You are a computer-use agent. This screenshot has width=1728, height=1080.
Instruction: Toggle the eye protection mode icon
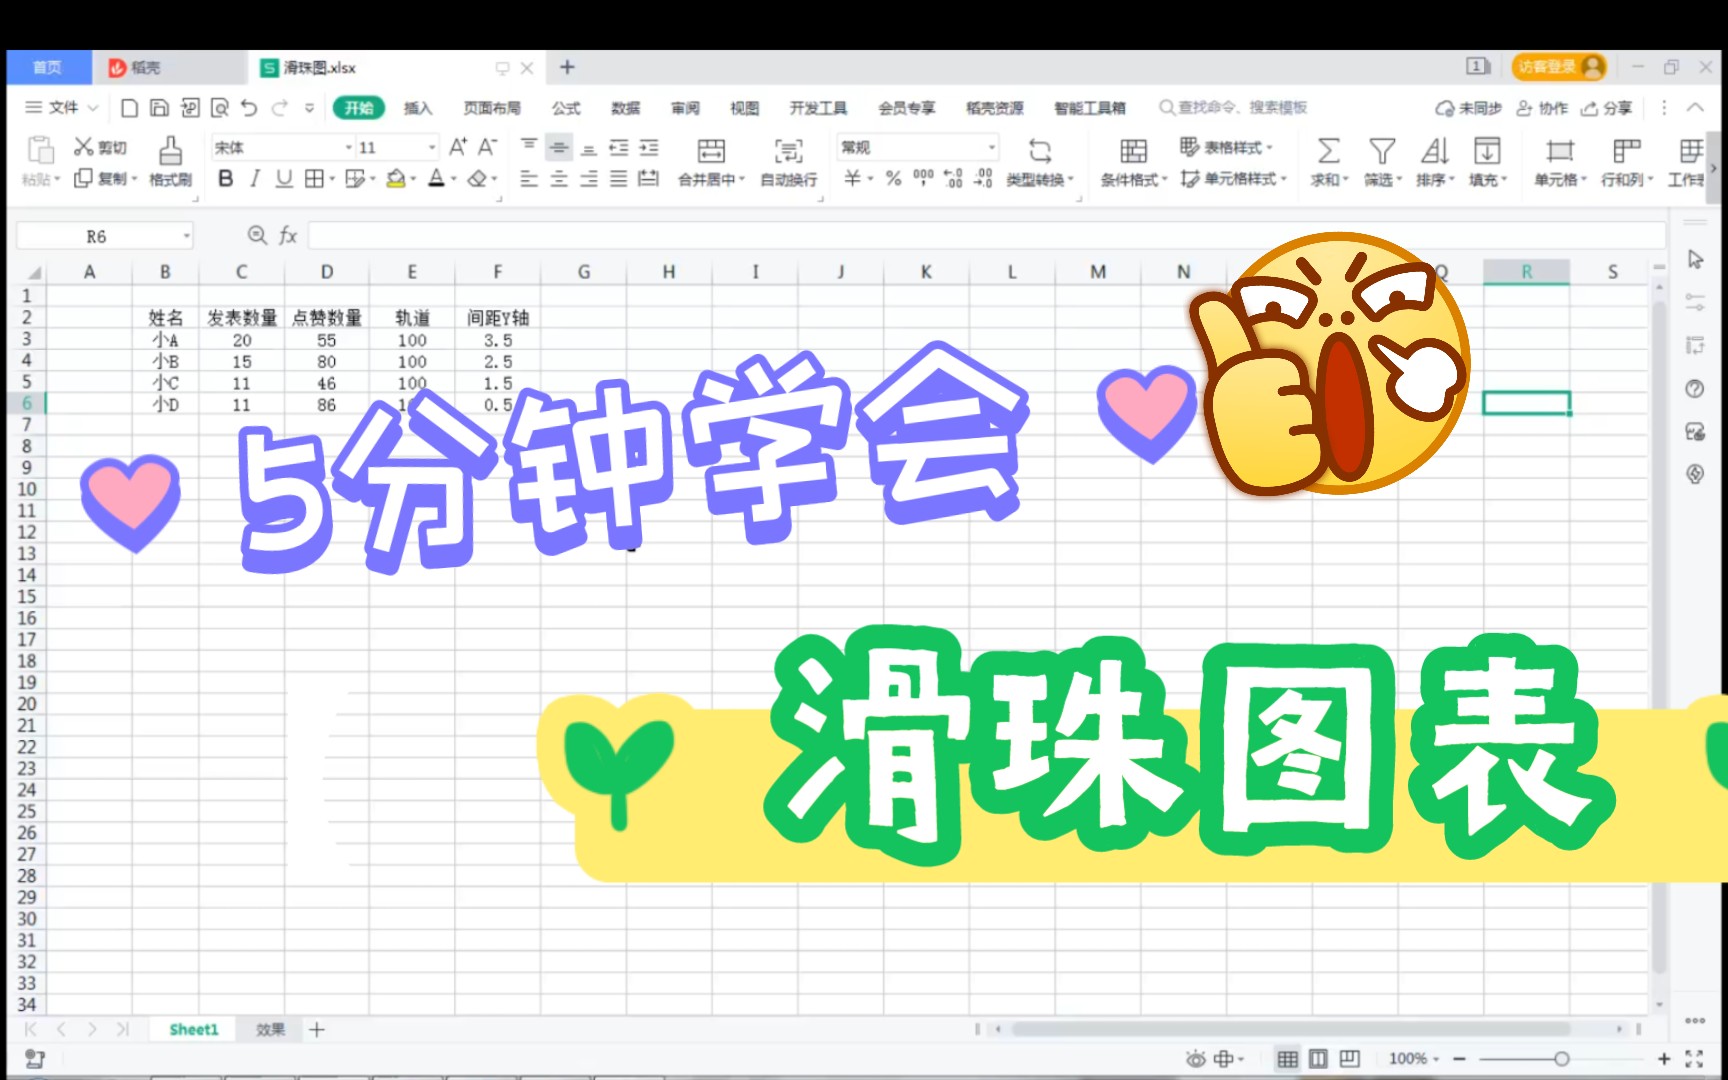(x=1196, y=1058)
